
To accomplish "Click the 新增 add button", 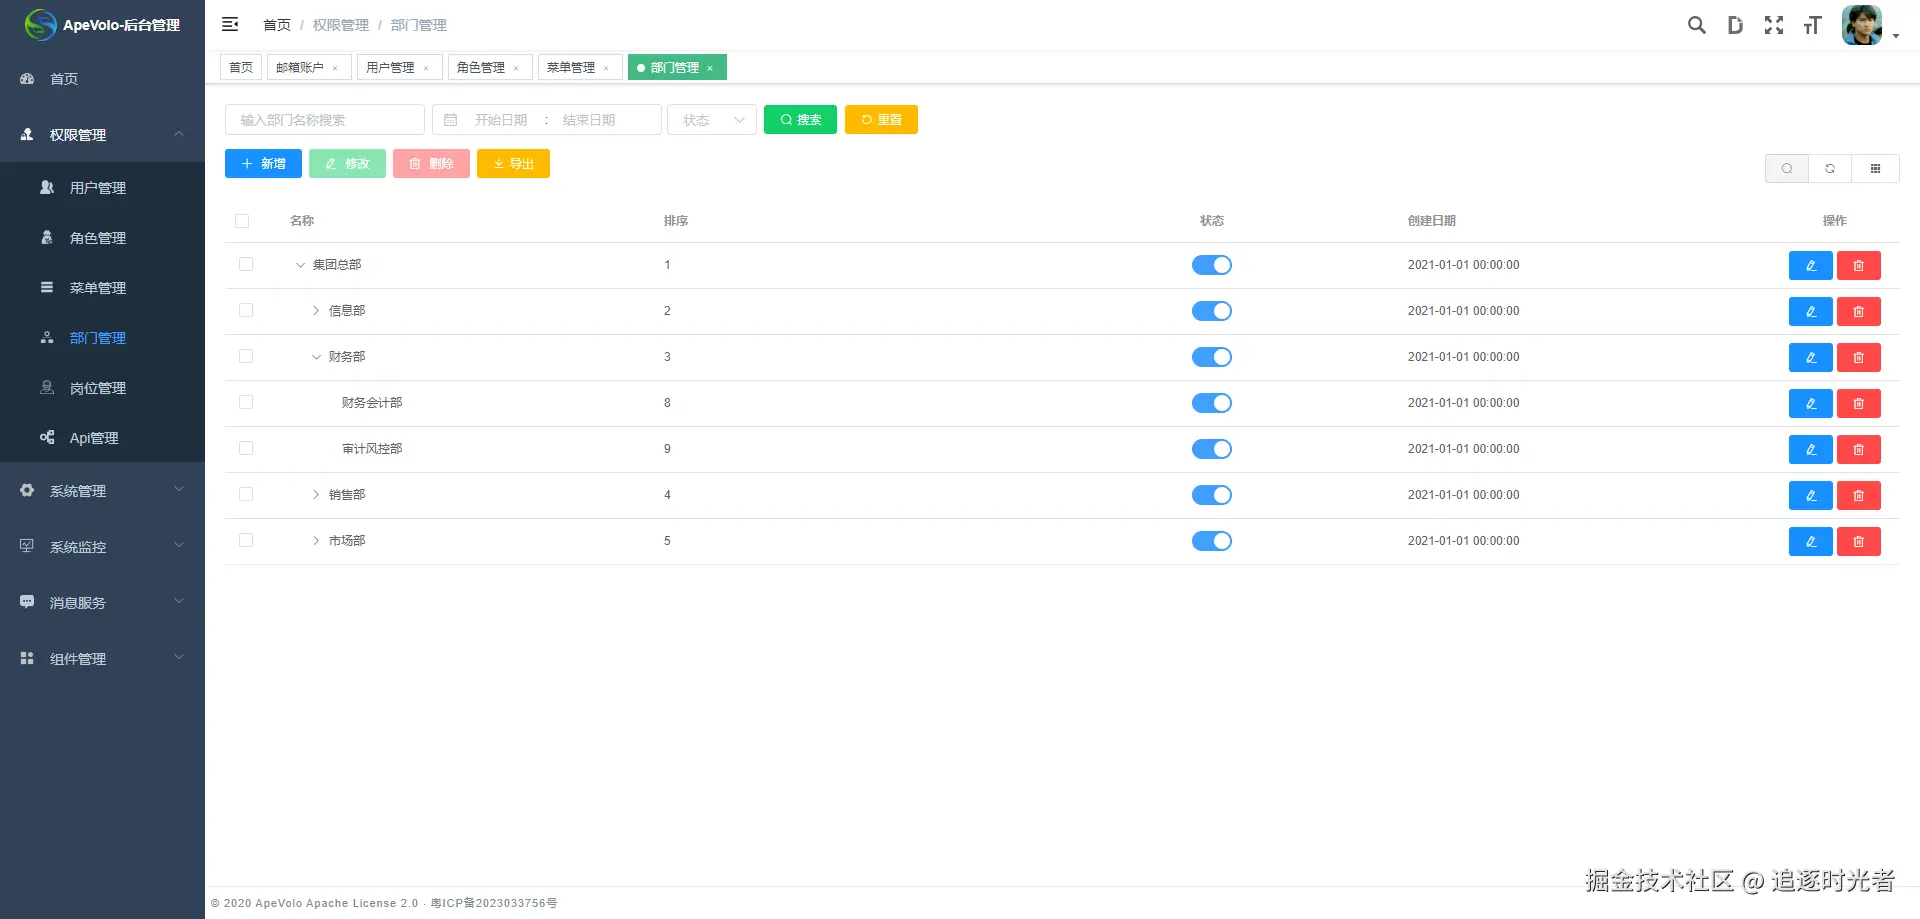I will (x=263, y=164).
